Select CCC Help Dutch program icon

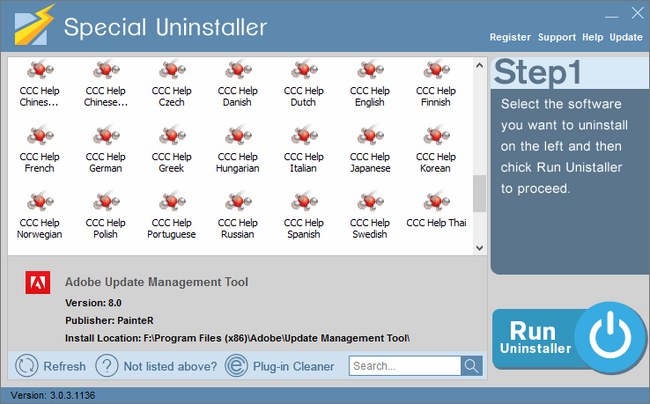coord(304,70)
